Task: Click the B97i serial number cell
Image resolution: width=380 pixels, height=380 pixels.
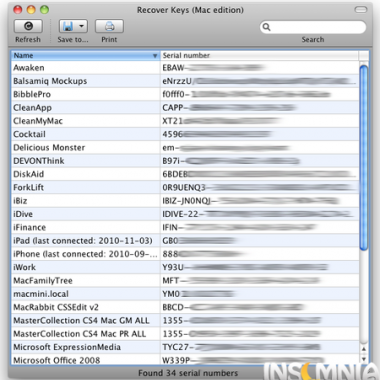Action: pos(259,161)
